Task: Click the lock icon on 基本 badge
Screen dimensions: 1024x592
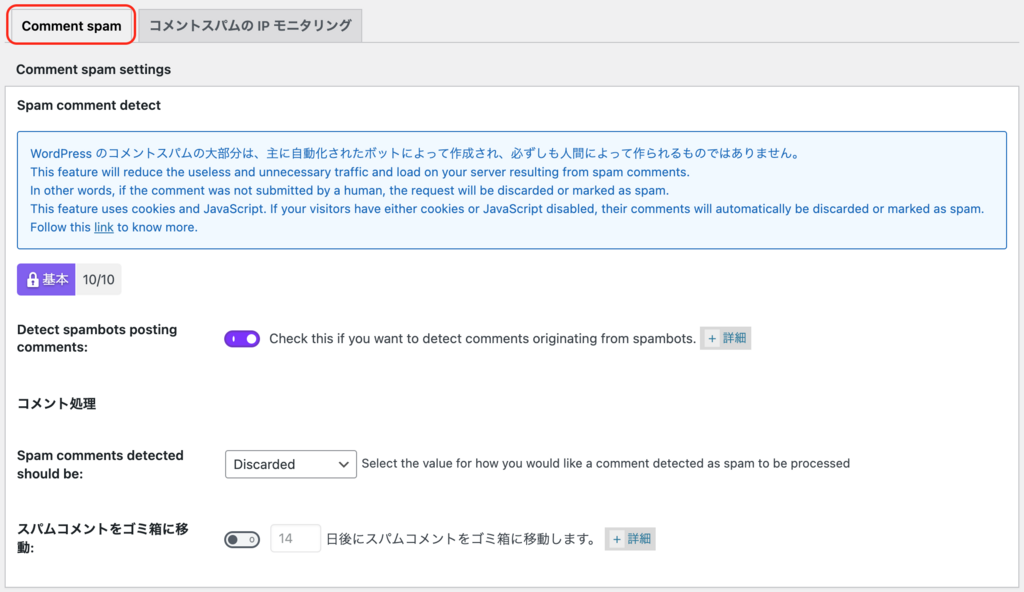Action: (33, 280)
